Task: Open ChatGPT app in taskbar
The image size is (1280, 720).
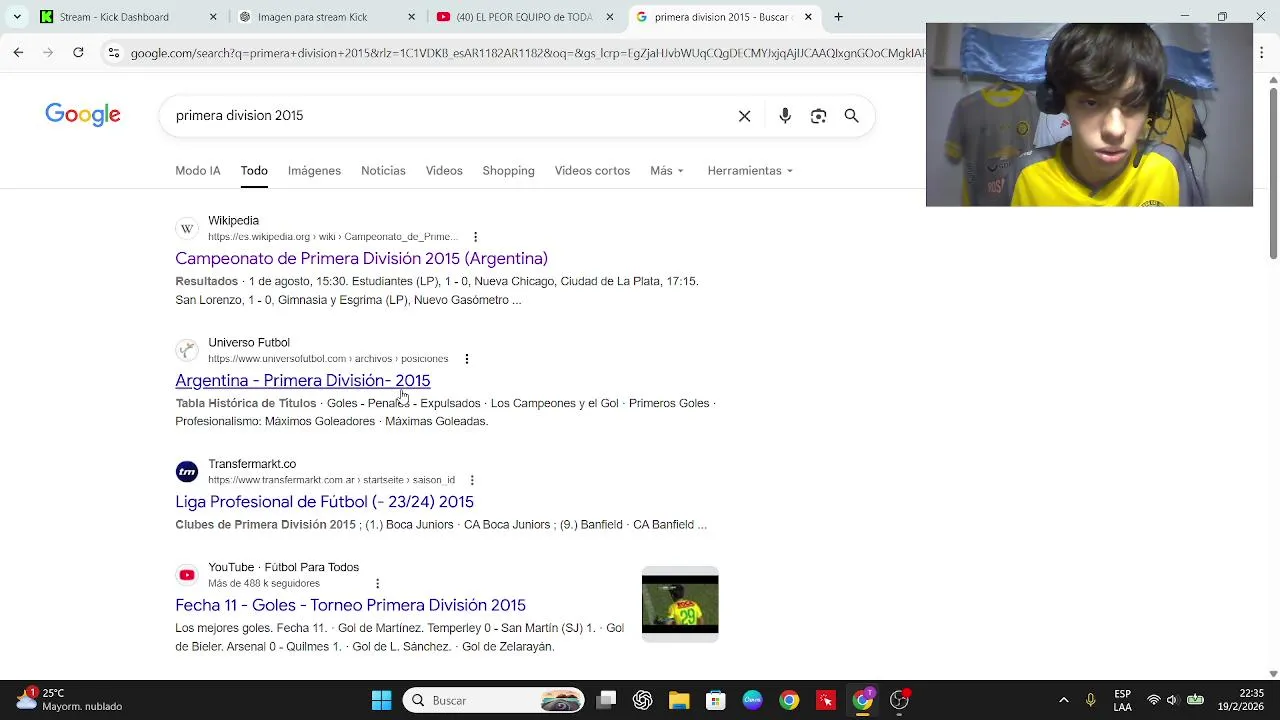Action: (x=642, y=700)
